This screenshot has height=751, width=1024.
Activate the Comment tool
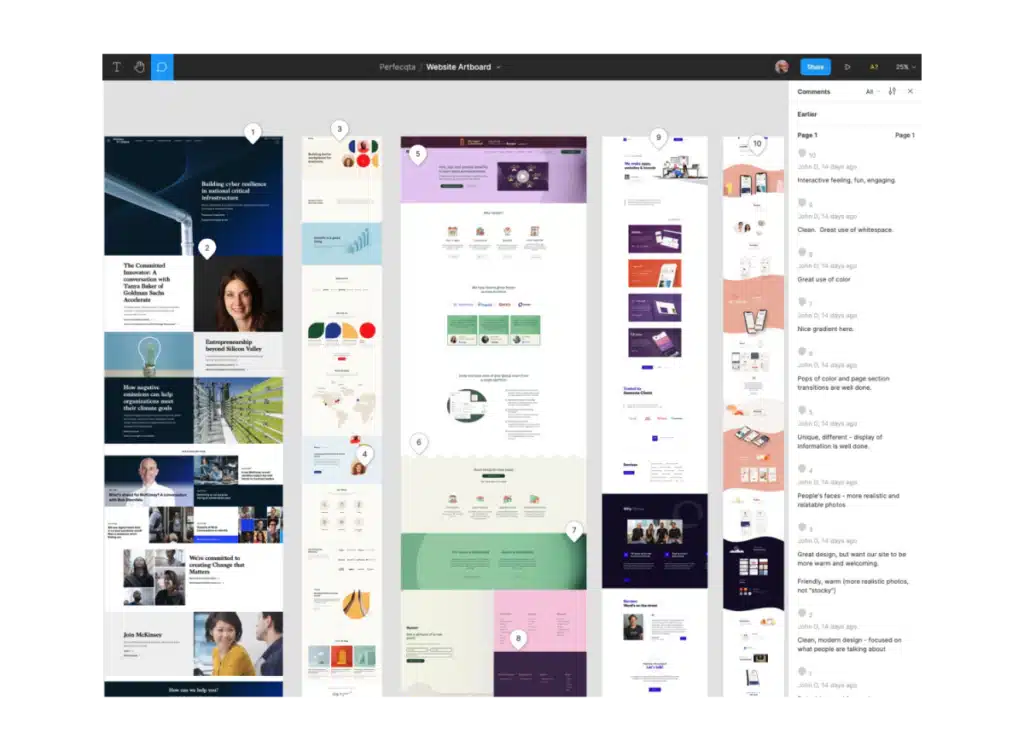point(161,67)
